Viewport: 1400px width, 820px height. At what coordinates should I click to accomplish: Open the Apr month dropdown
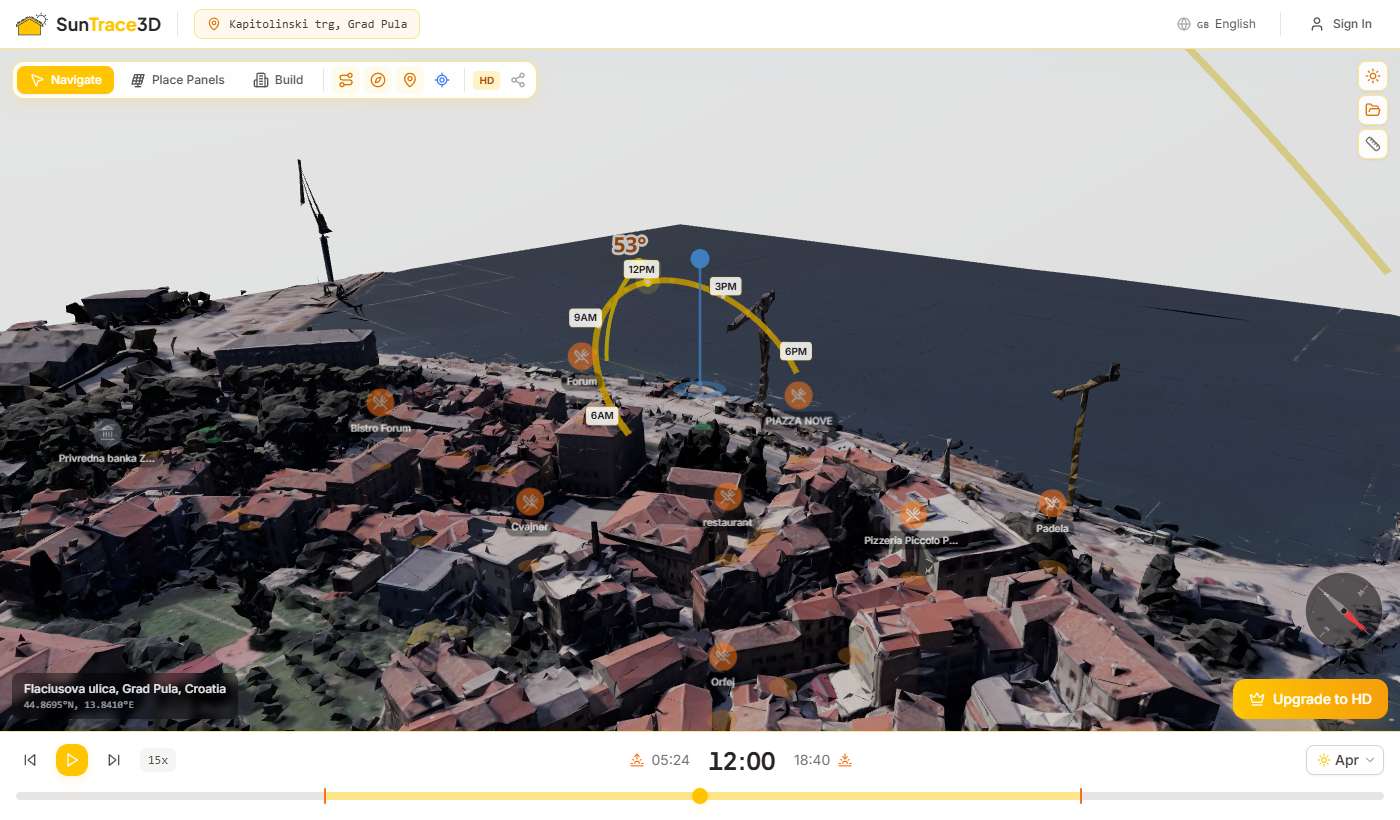[x=1344, y=760]
